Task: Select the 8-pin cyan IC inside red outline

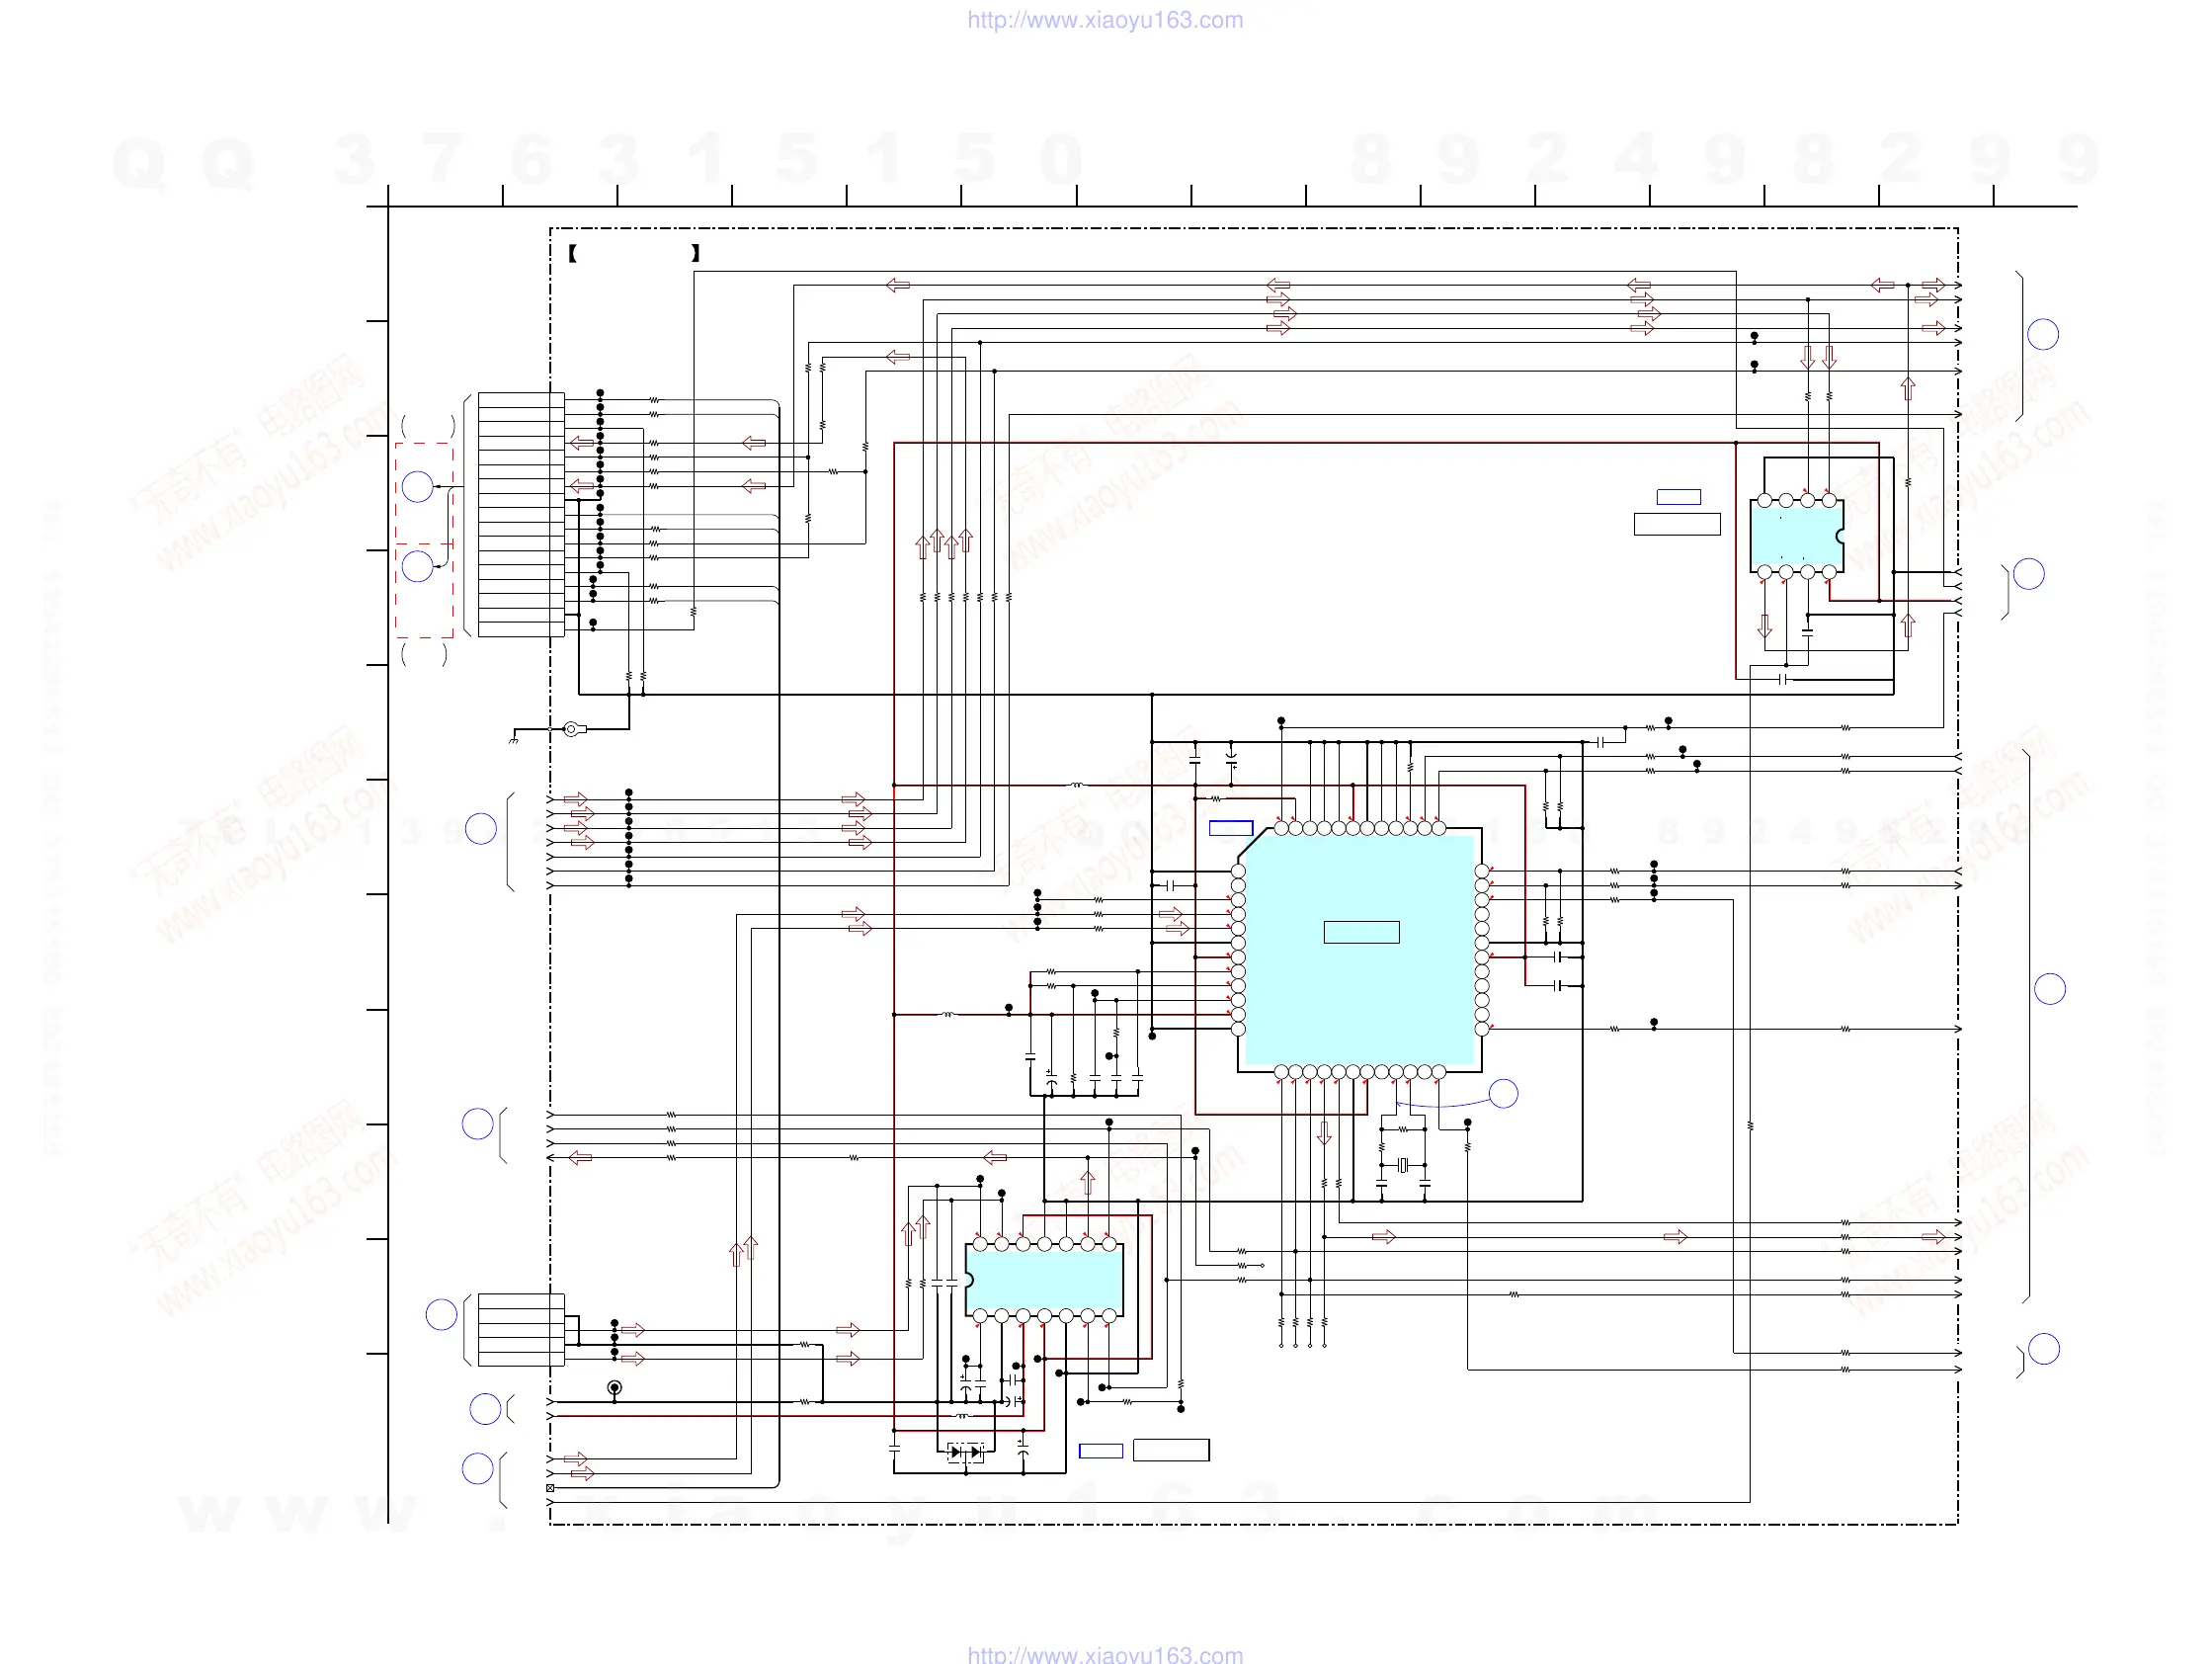Action: coord(1797,536)
